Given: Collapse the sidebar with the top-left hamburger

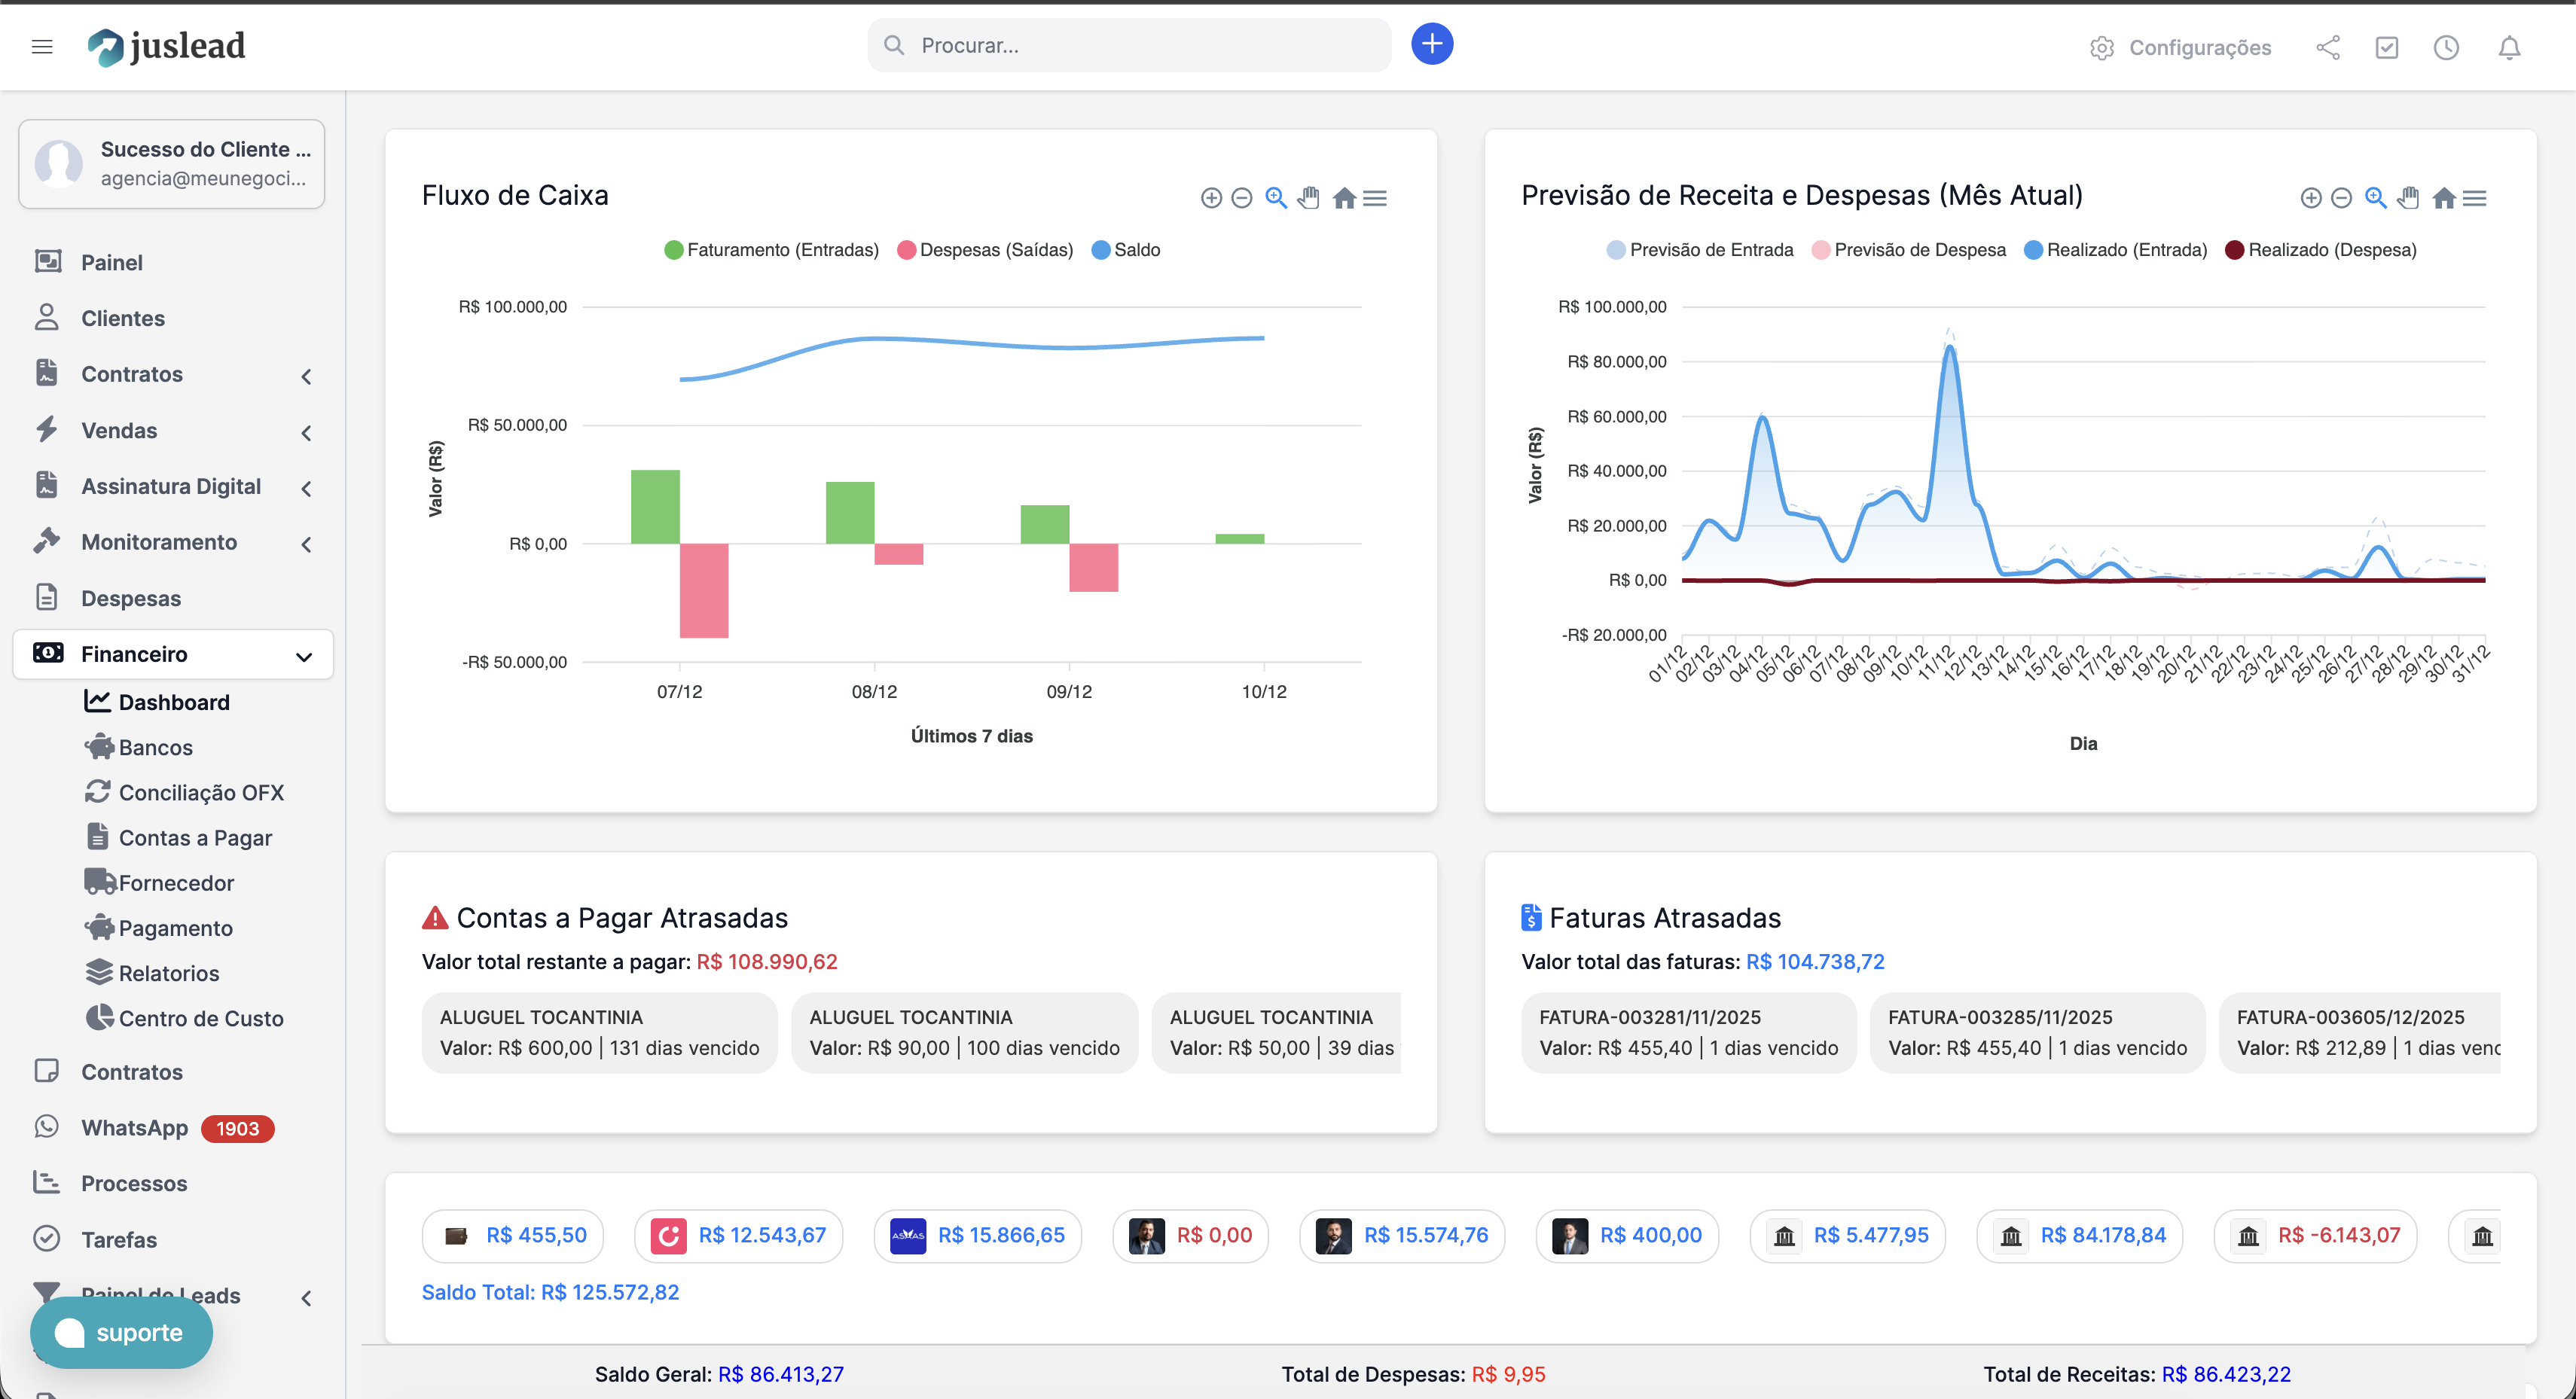Looking at the screenshot, I should [42, 46].
